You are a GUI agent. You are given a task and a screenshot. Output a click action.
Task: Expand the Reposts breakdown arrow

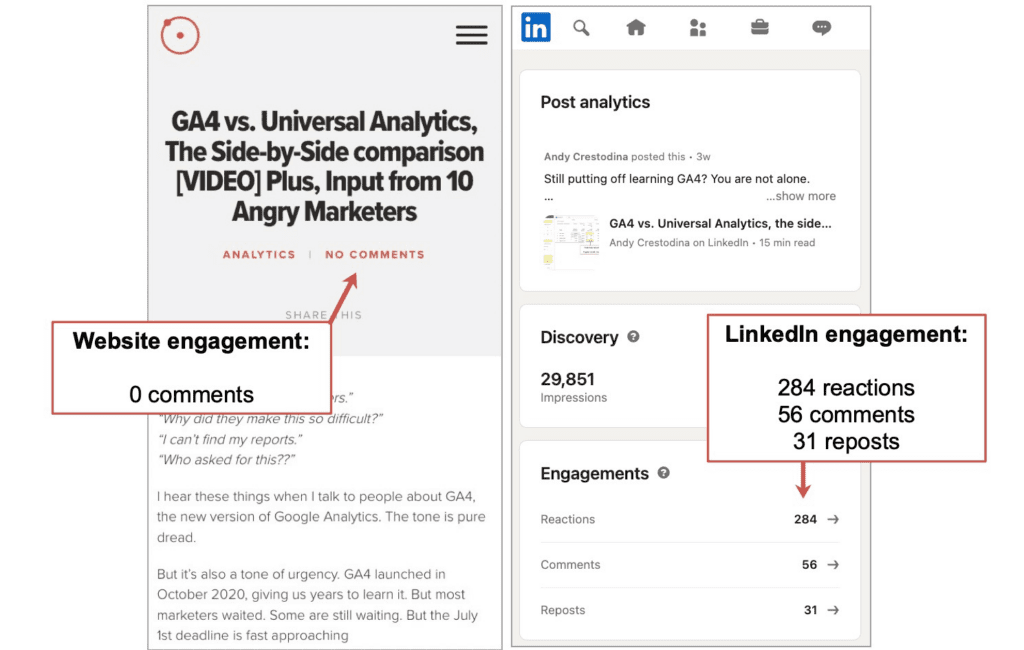831,610
